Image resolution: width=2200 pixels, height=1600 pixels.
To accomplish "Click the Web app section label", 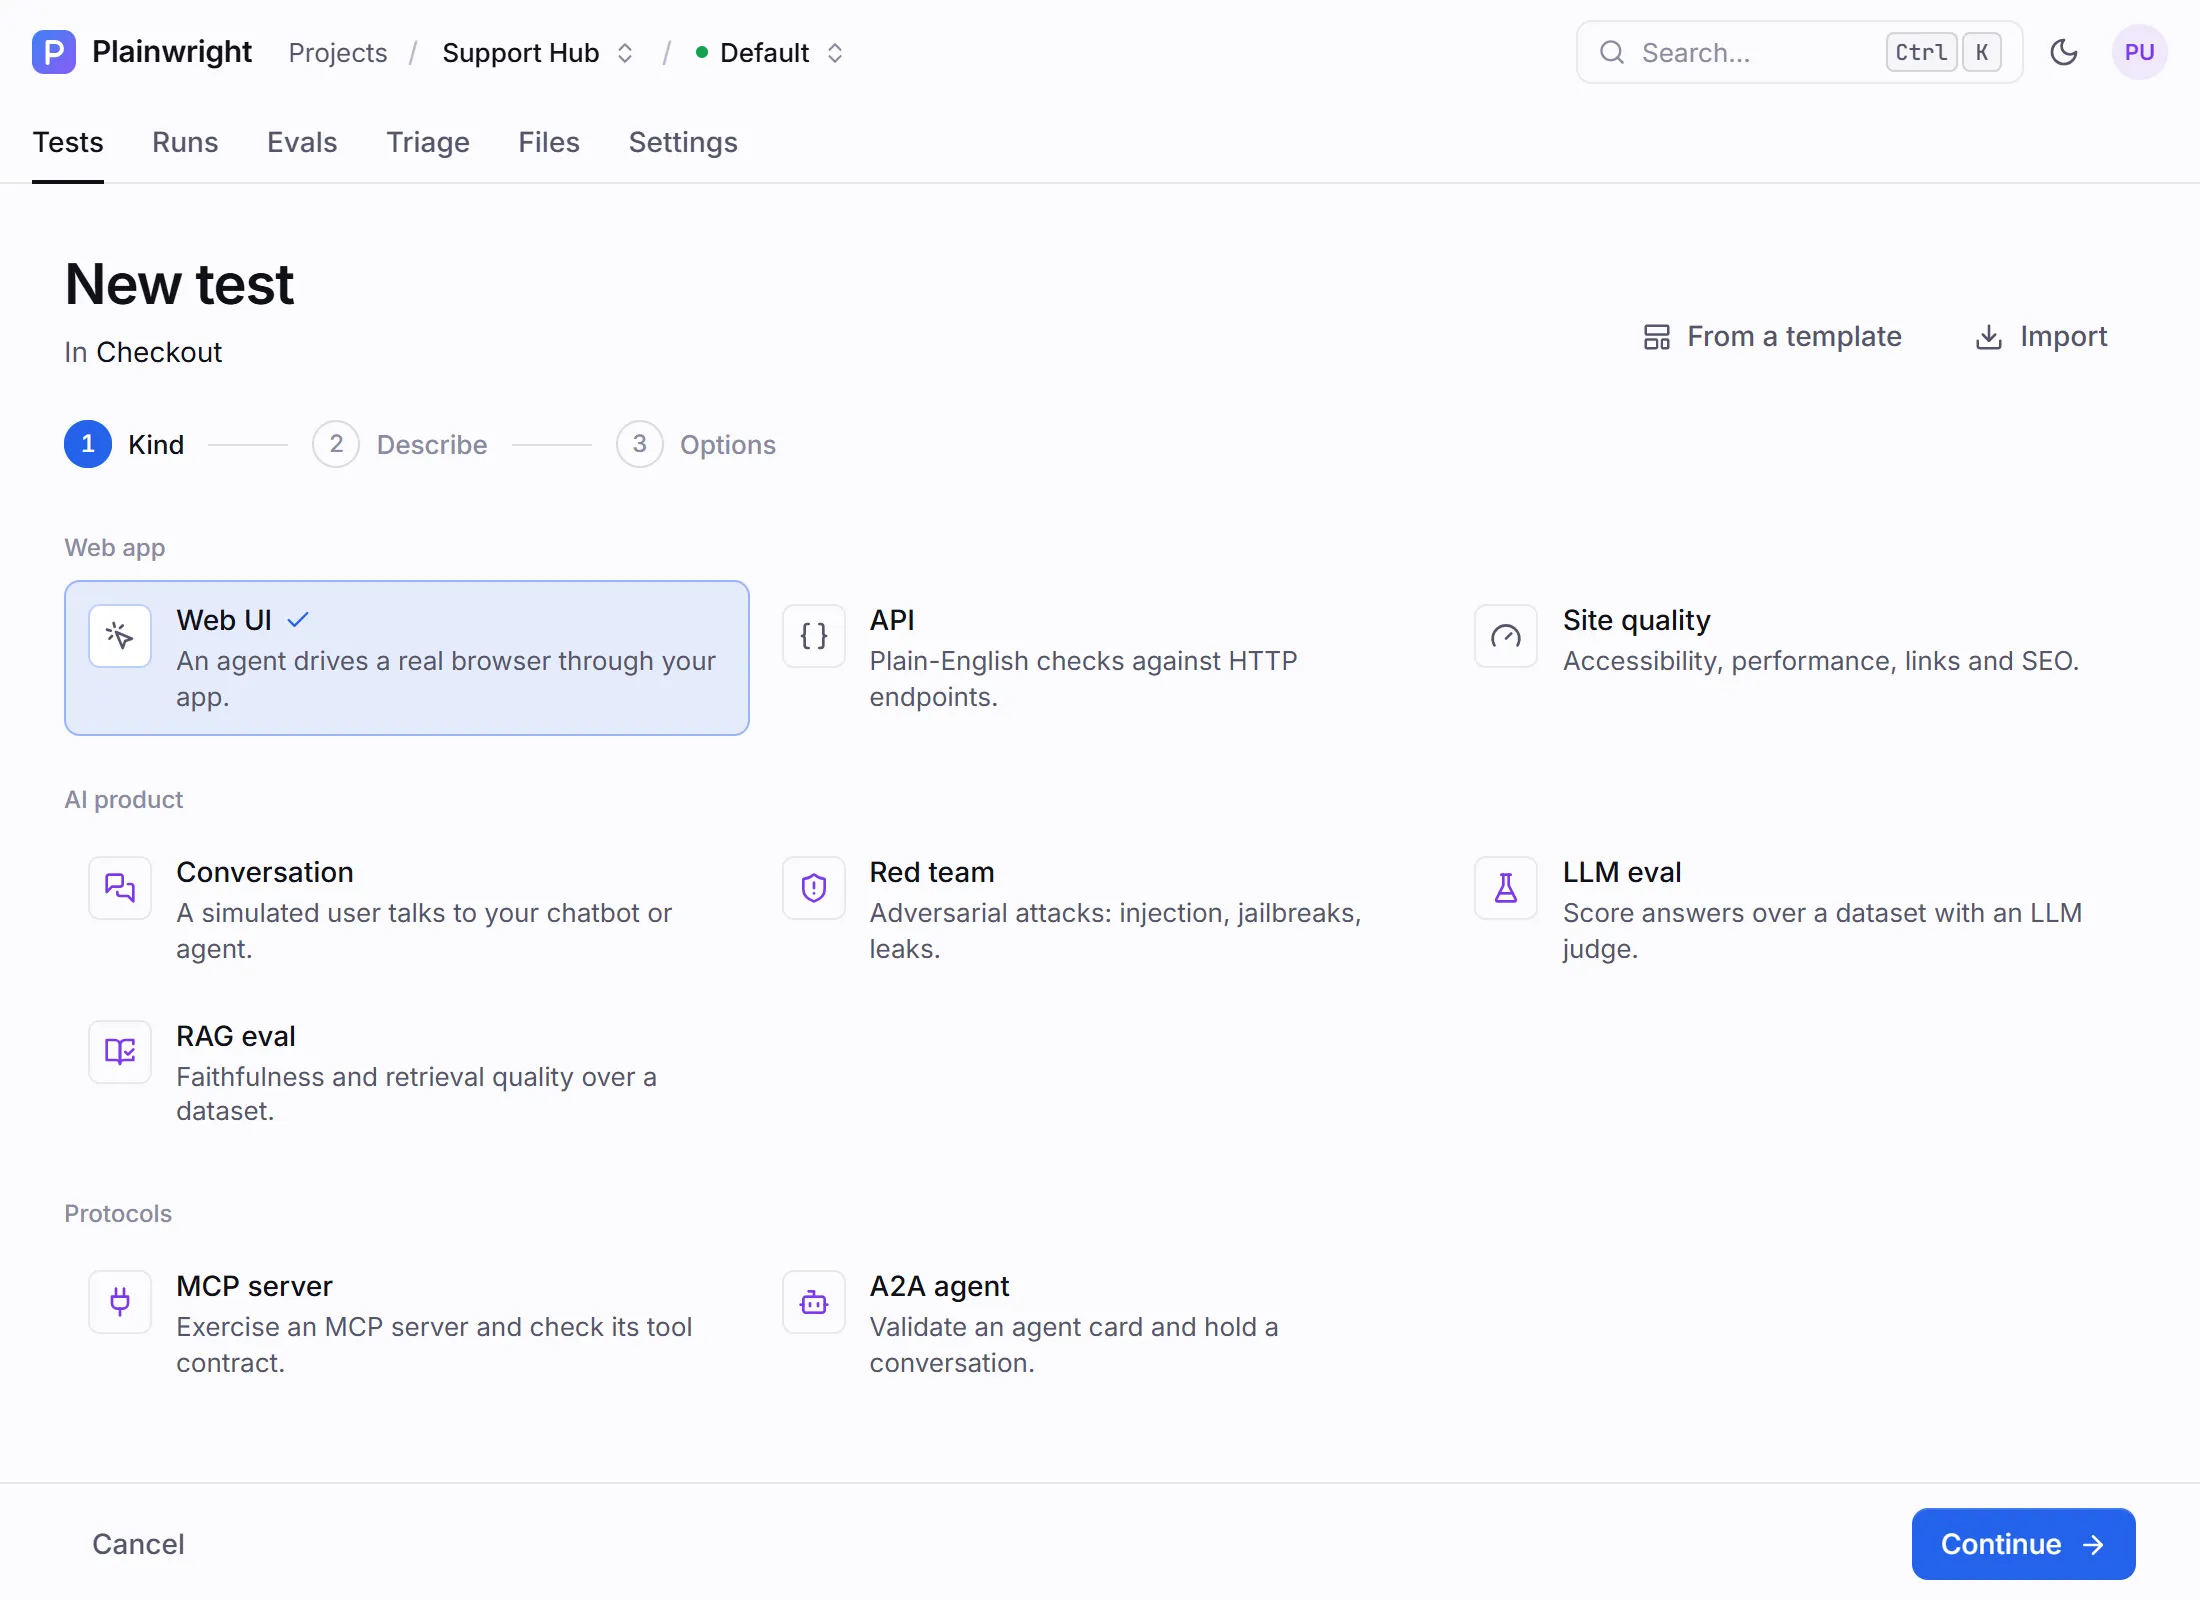I will click(115, 548).
